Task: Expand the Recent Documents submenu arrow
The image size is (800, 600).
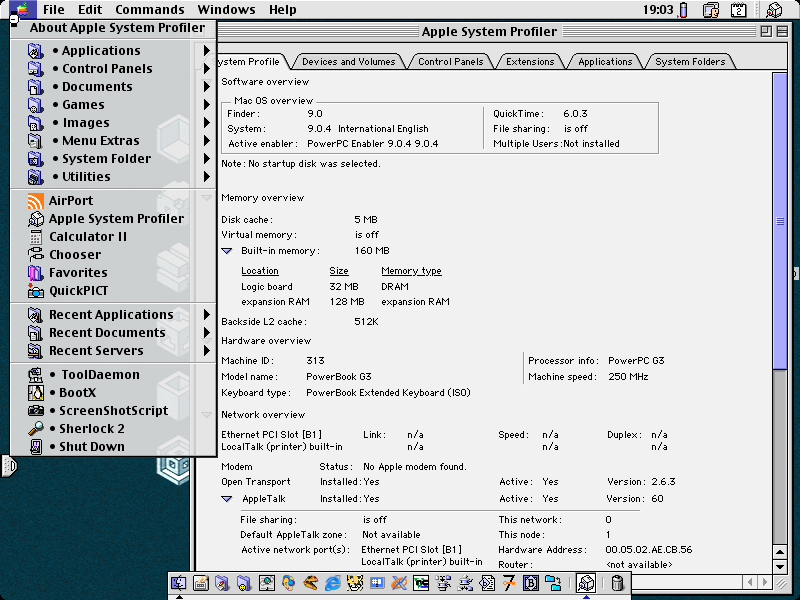Action: click(x=207, y=333)
